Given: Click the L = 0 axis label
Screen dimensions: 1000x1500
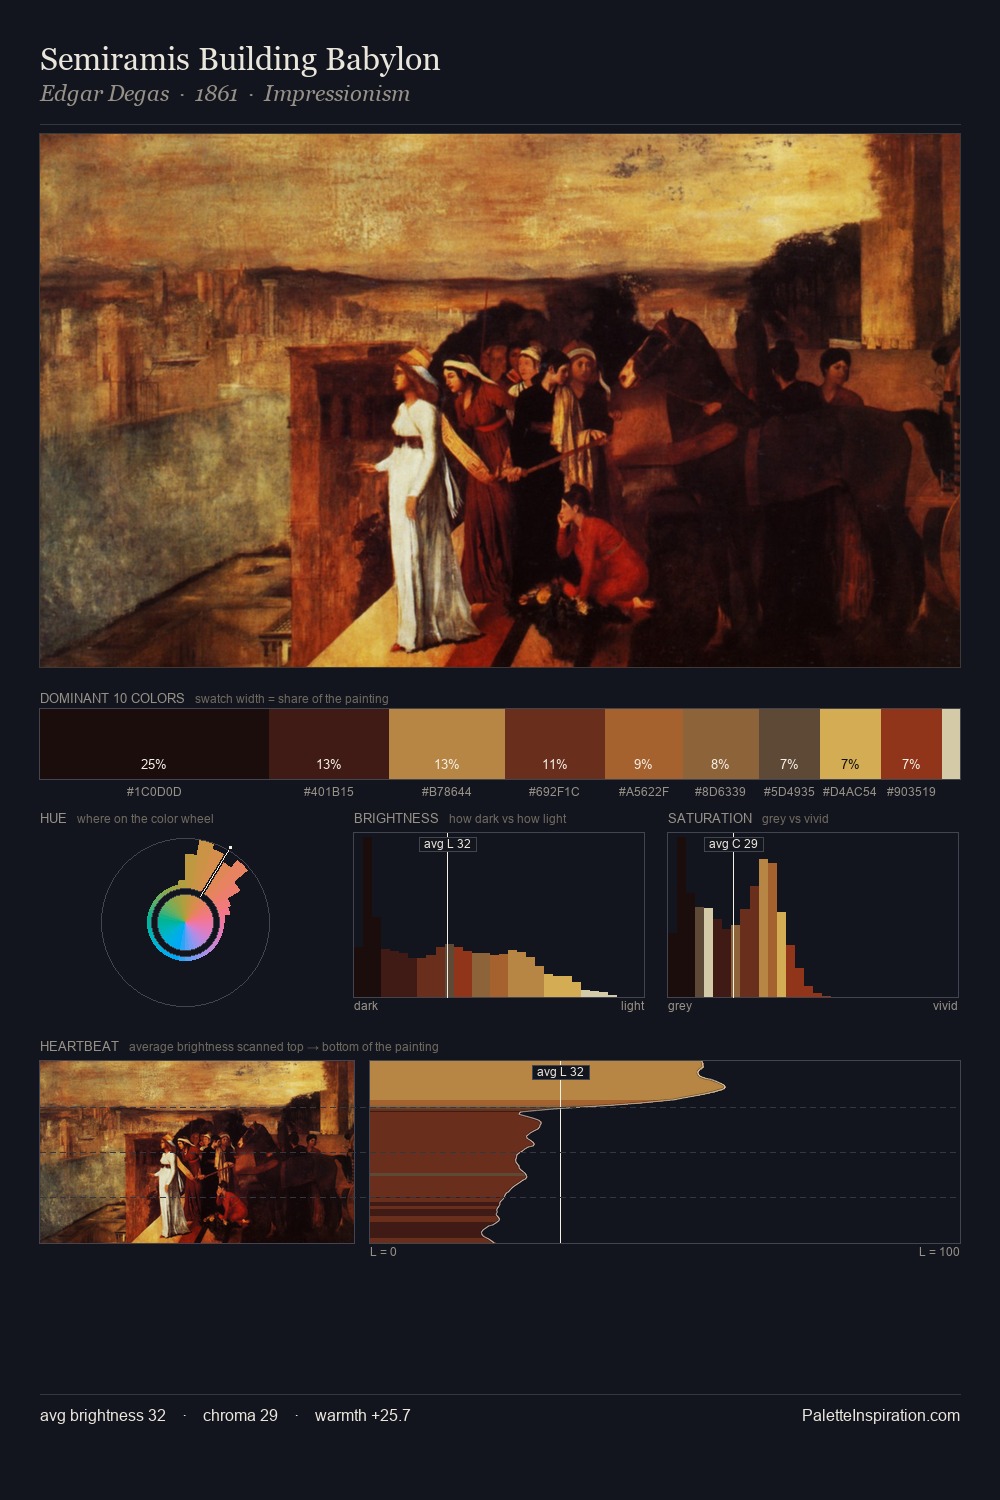Looking at the screenshot, I should click(x=383, y=1252).
